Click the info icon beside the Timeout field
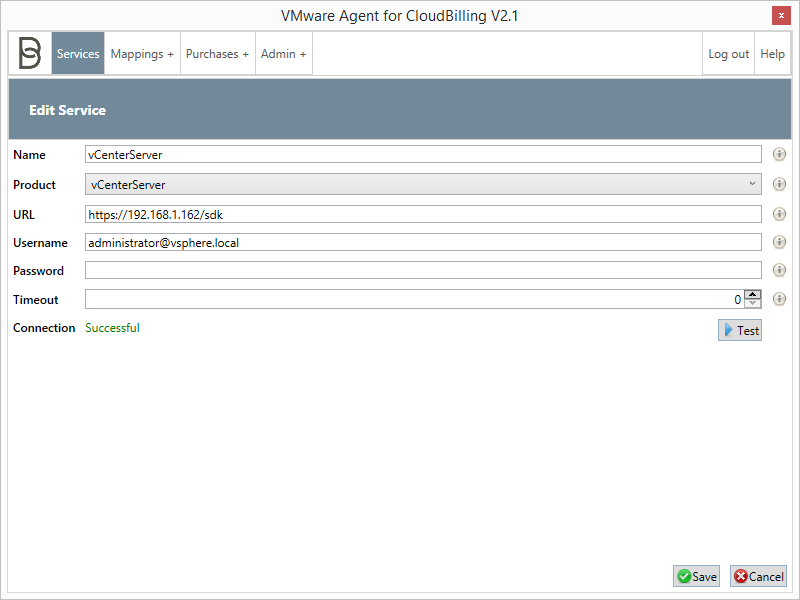Screen dimensions: 800x600 click(x=779, y=299)
